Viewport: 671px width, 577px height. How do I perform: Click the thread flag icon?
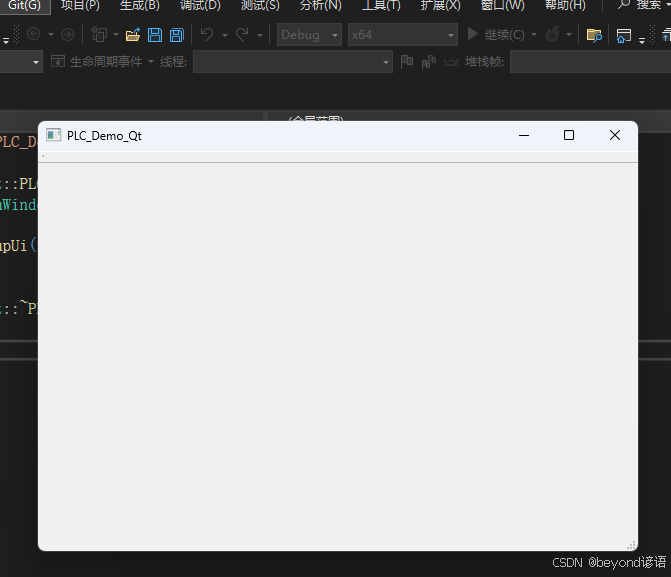tap(407, 62)
